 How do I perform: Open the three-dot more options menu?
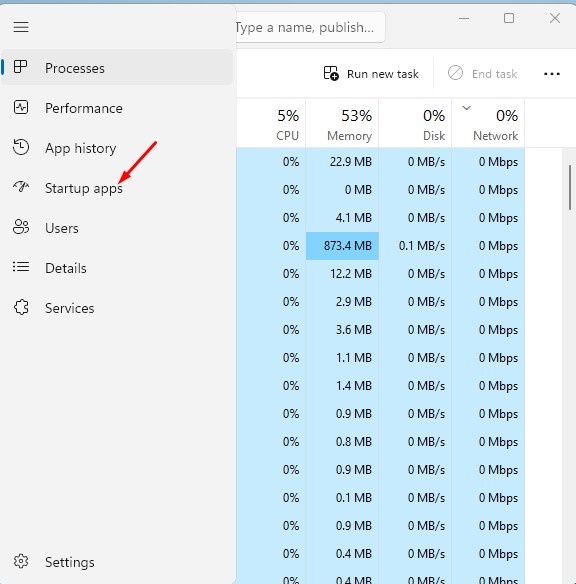[x=551, y=74]
